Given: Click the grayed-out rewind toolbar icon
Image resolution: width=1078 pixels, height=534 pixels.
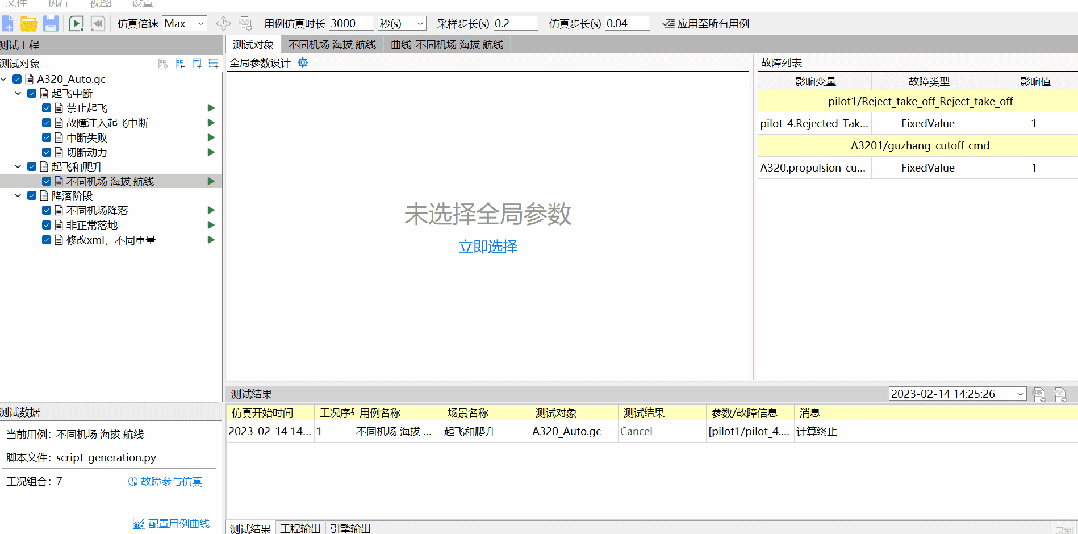Looking at the screenshot, I should click(98, 23).
